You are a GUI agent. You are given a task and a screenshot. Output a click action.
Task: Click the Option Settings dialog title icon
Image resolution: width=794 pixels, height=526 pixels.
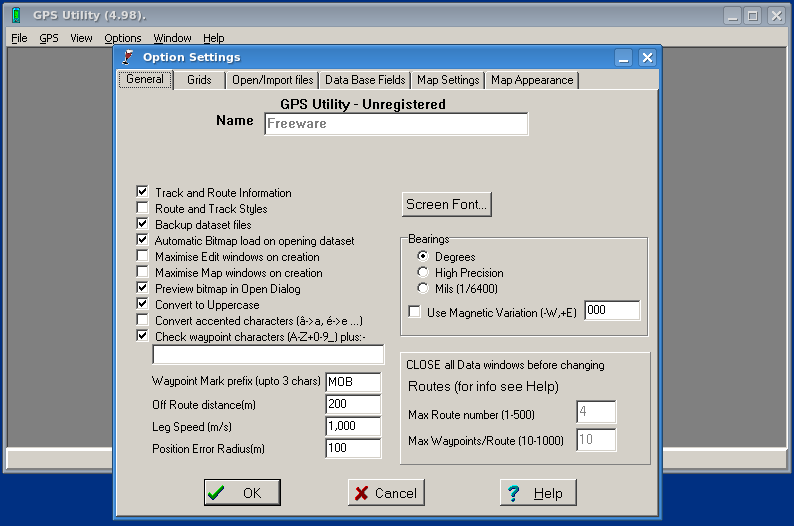[x=128, y=57]
